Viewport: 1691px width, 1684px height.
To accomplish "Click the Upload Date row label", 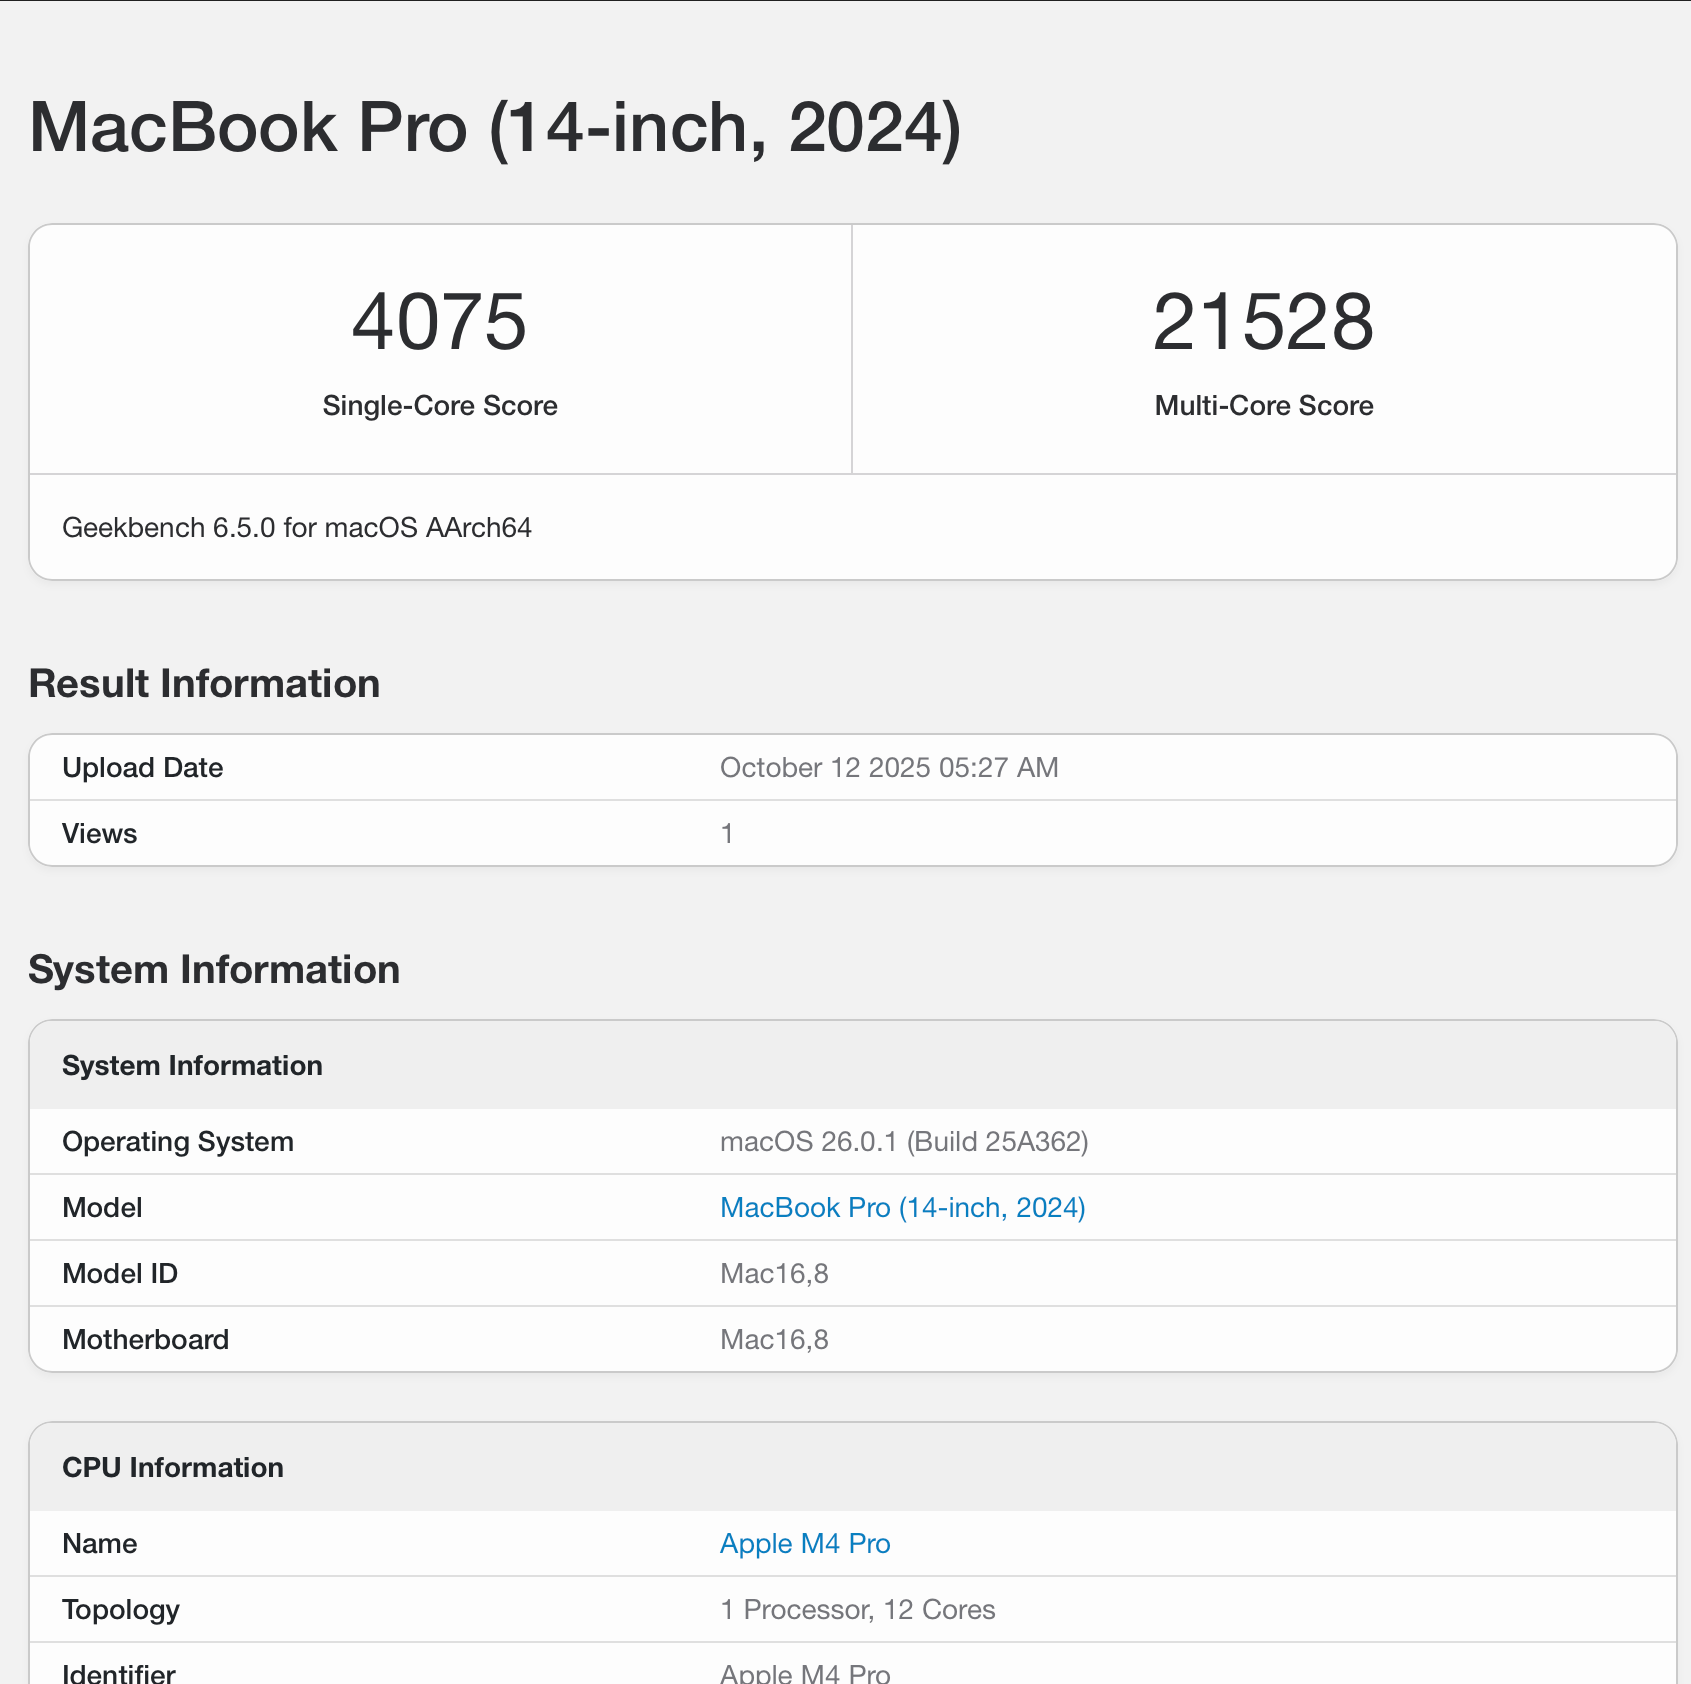I will point(142,767).
